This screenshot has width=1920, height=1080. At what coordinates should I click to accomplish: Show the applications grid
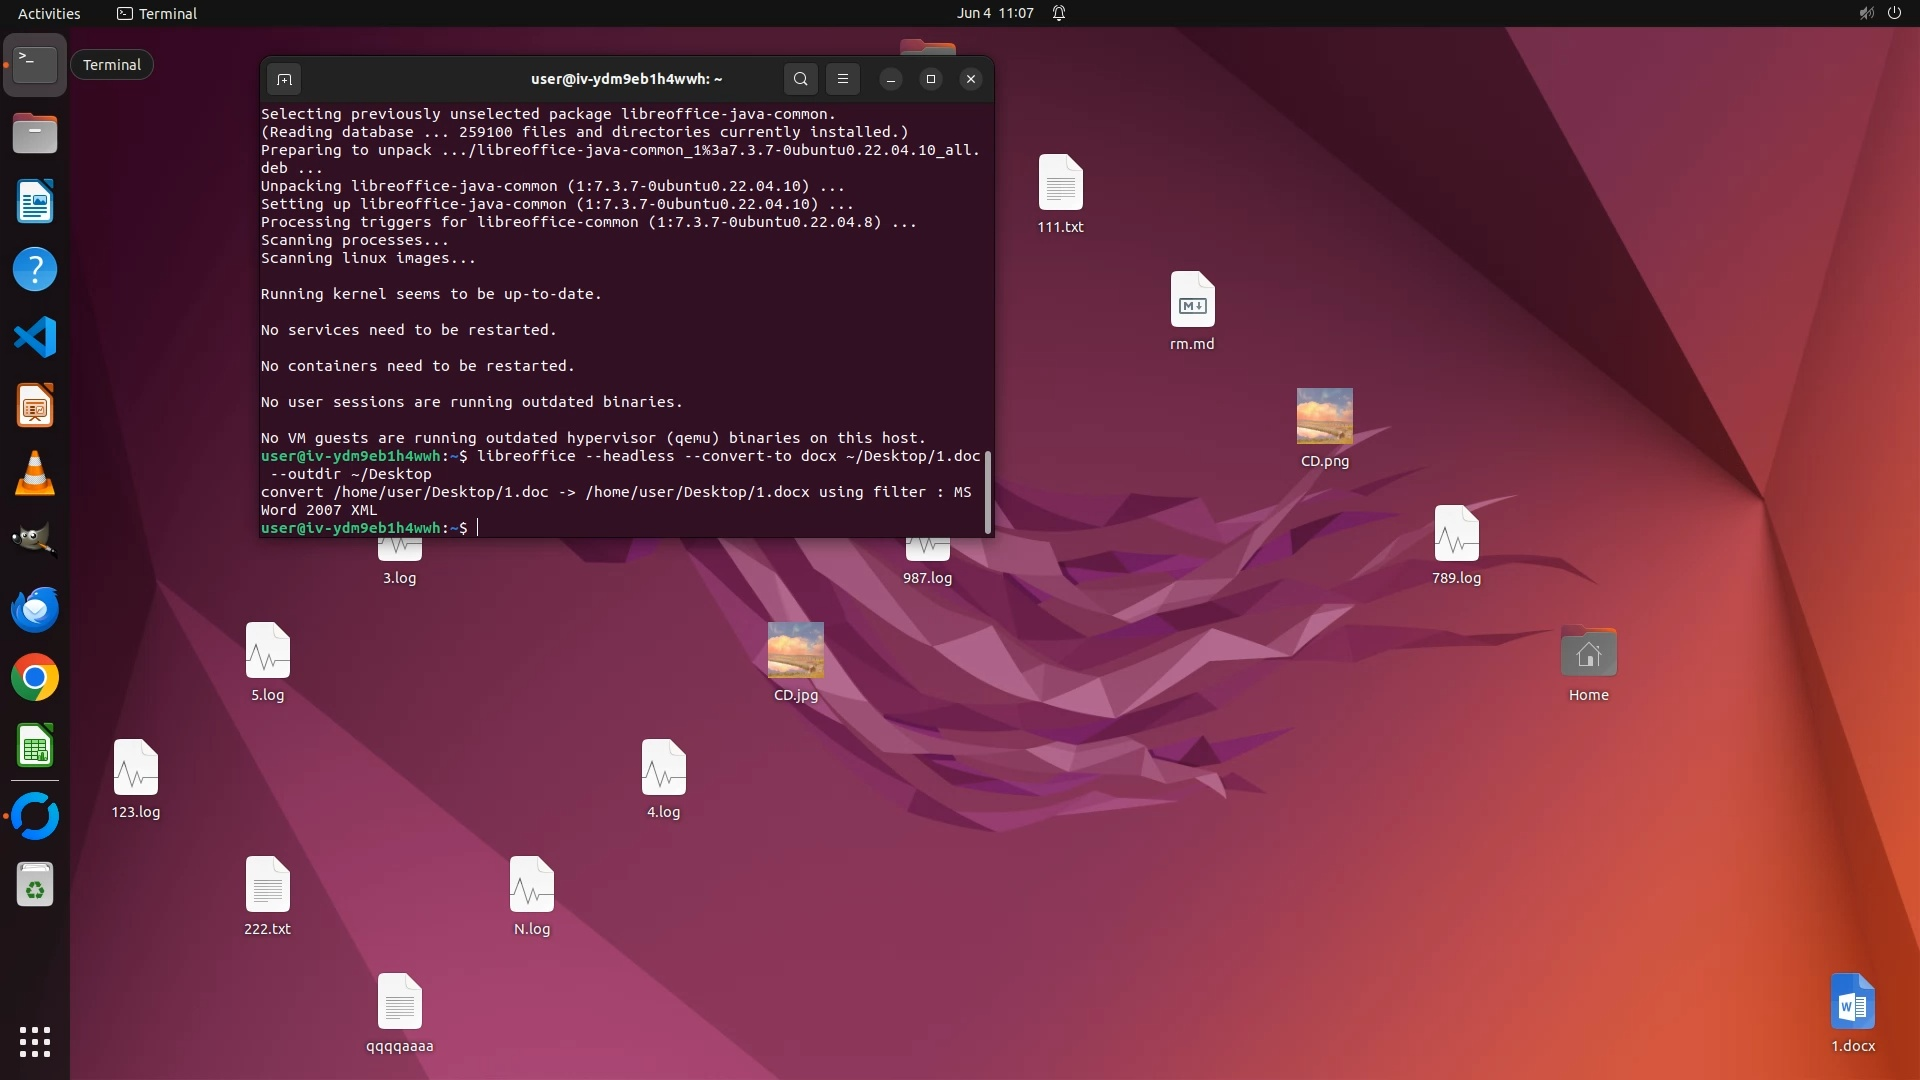[35, 1042]
